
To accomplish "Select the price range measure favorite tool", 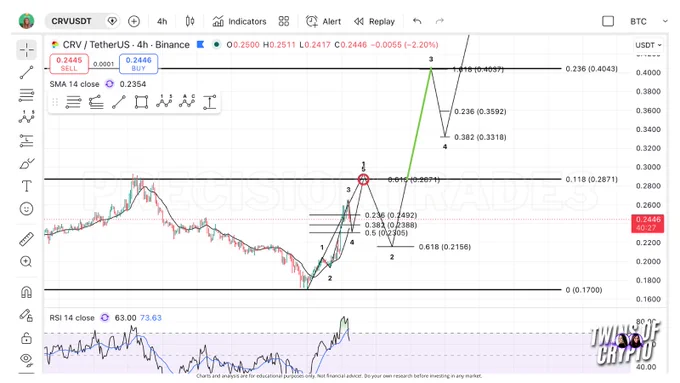I will [x=209, y=102].
